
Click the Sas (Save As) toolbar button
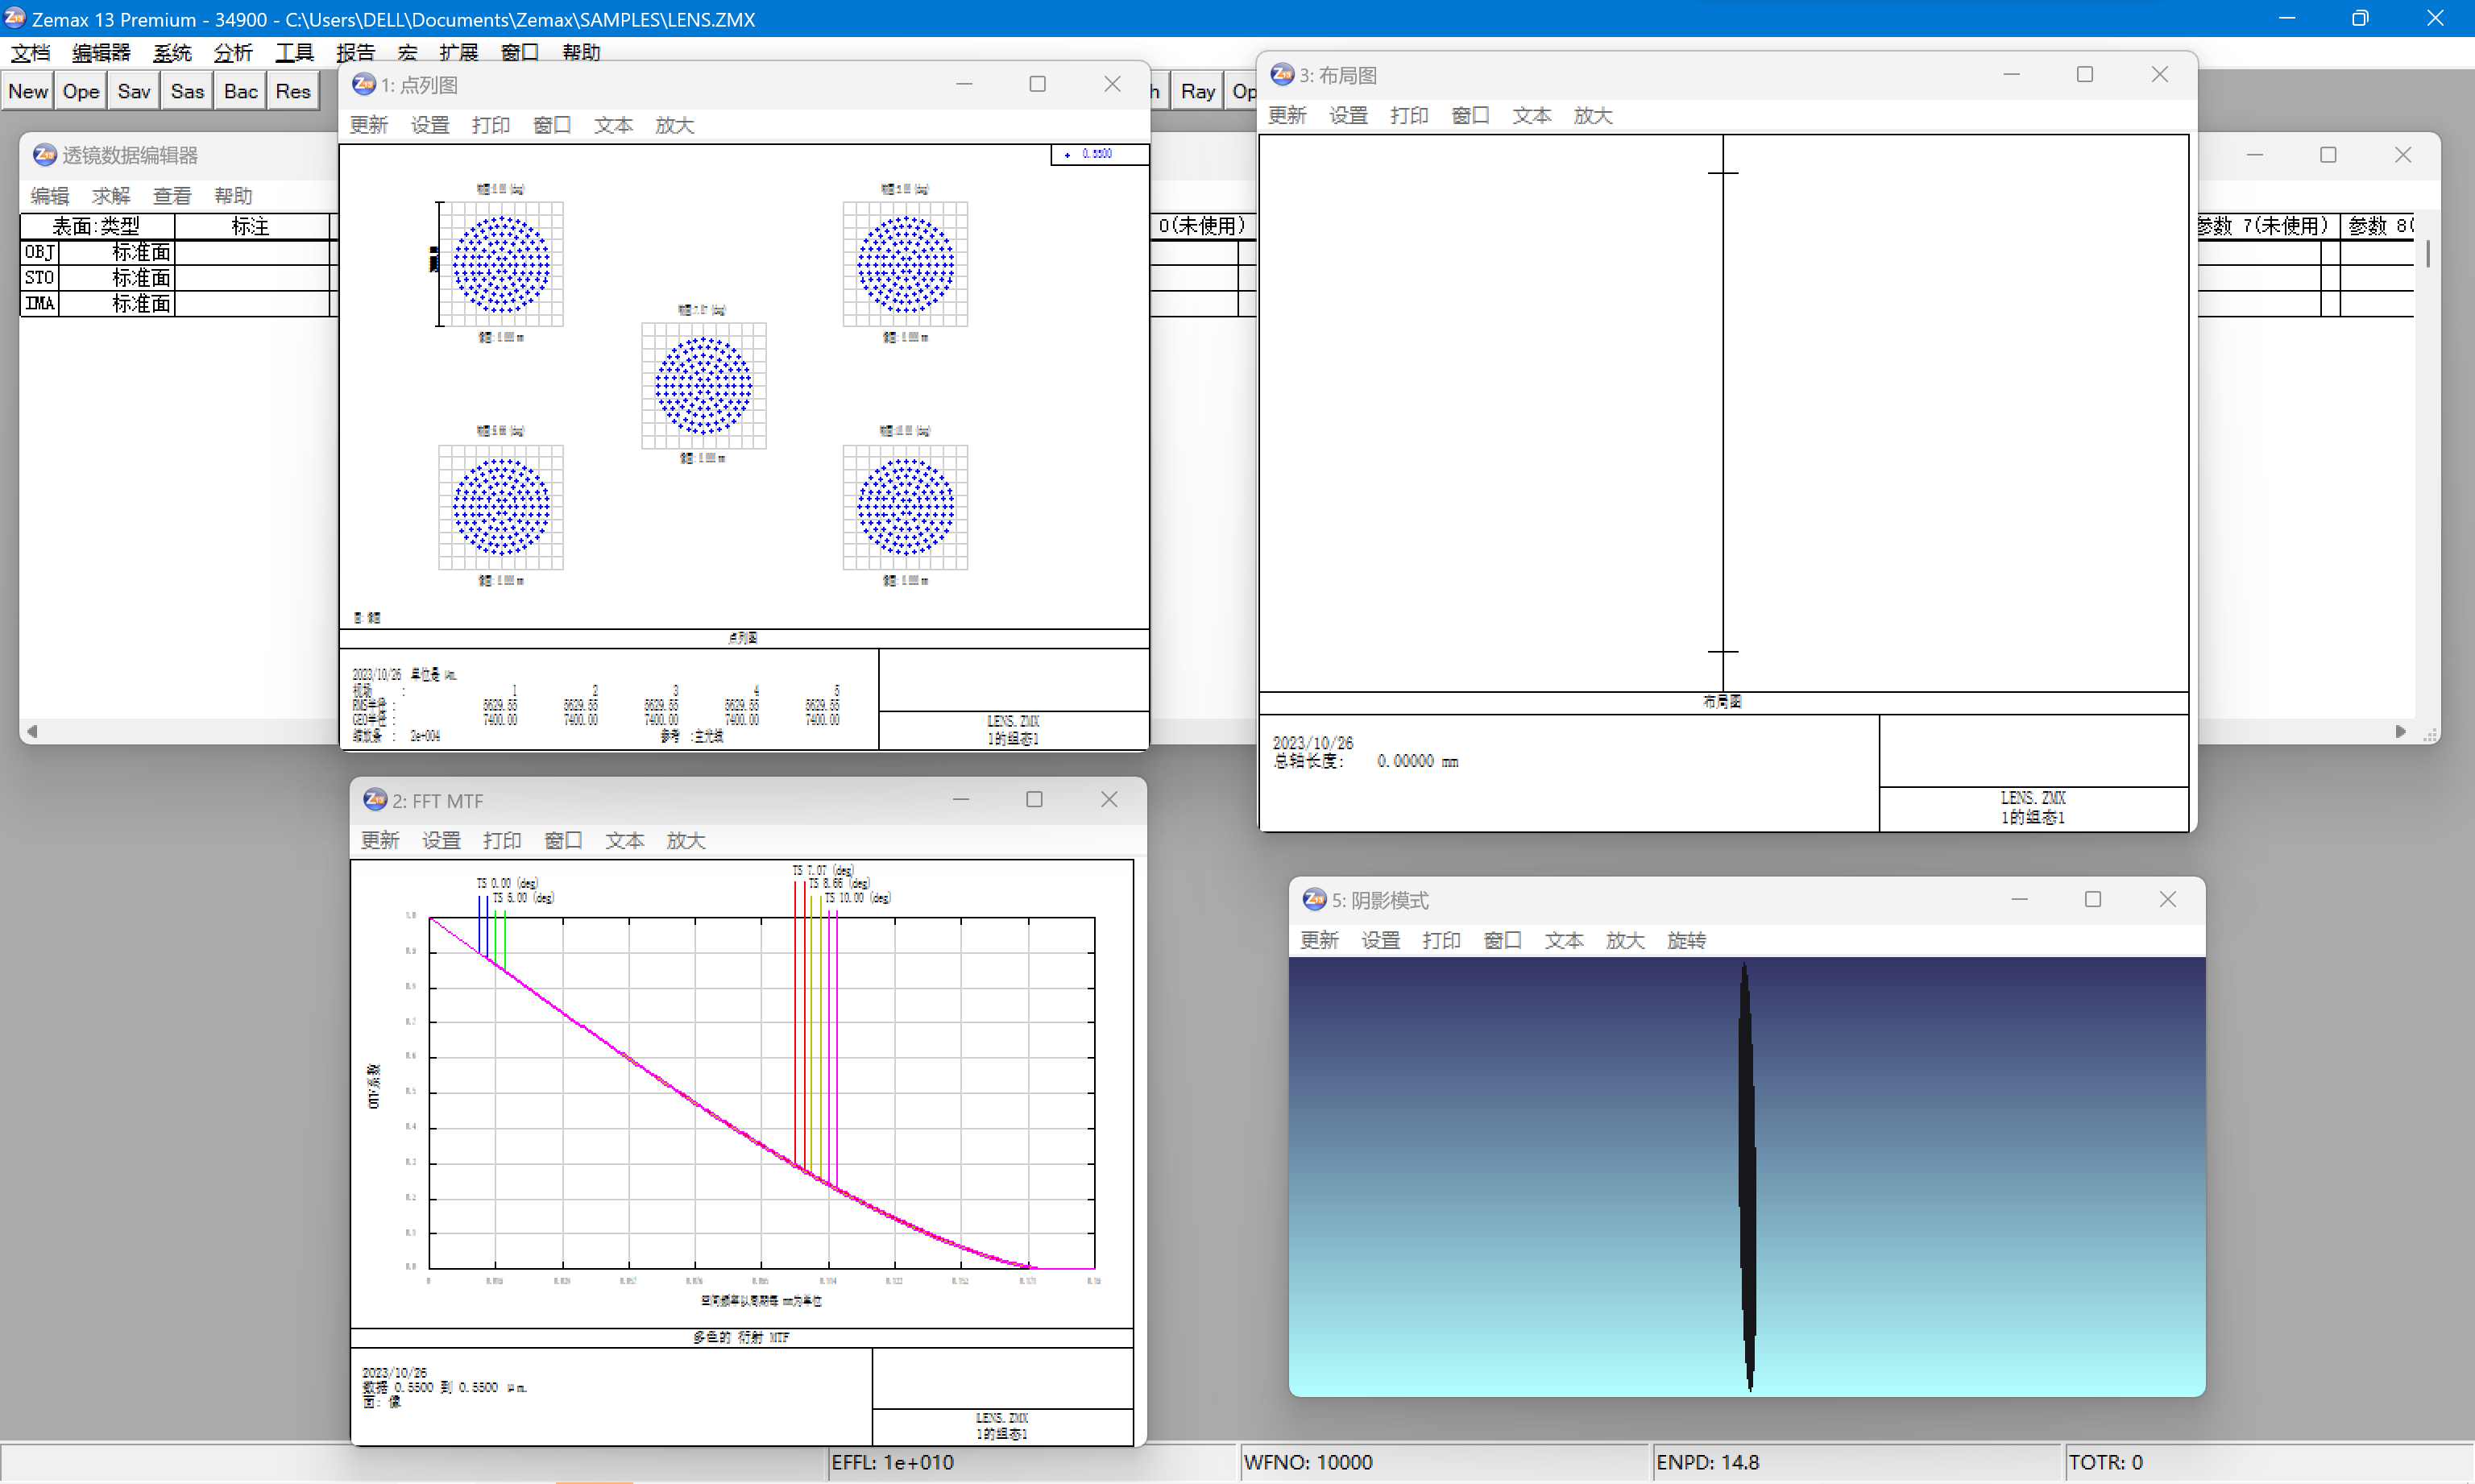187,92
